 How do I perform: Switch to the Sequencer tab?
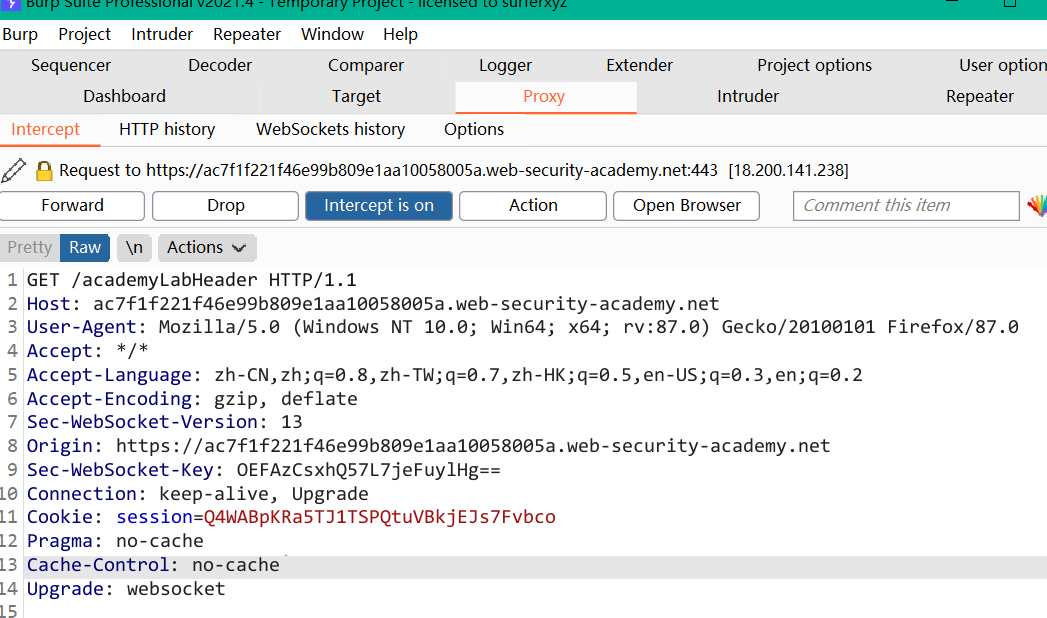71,65
